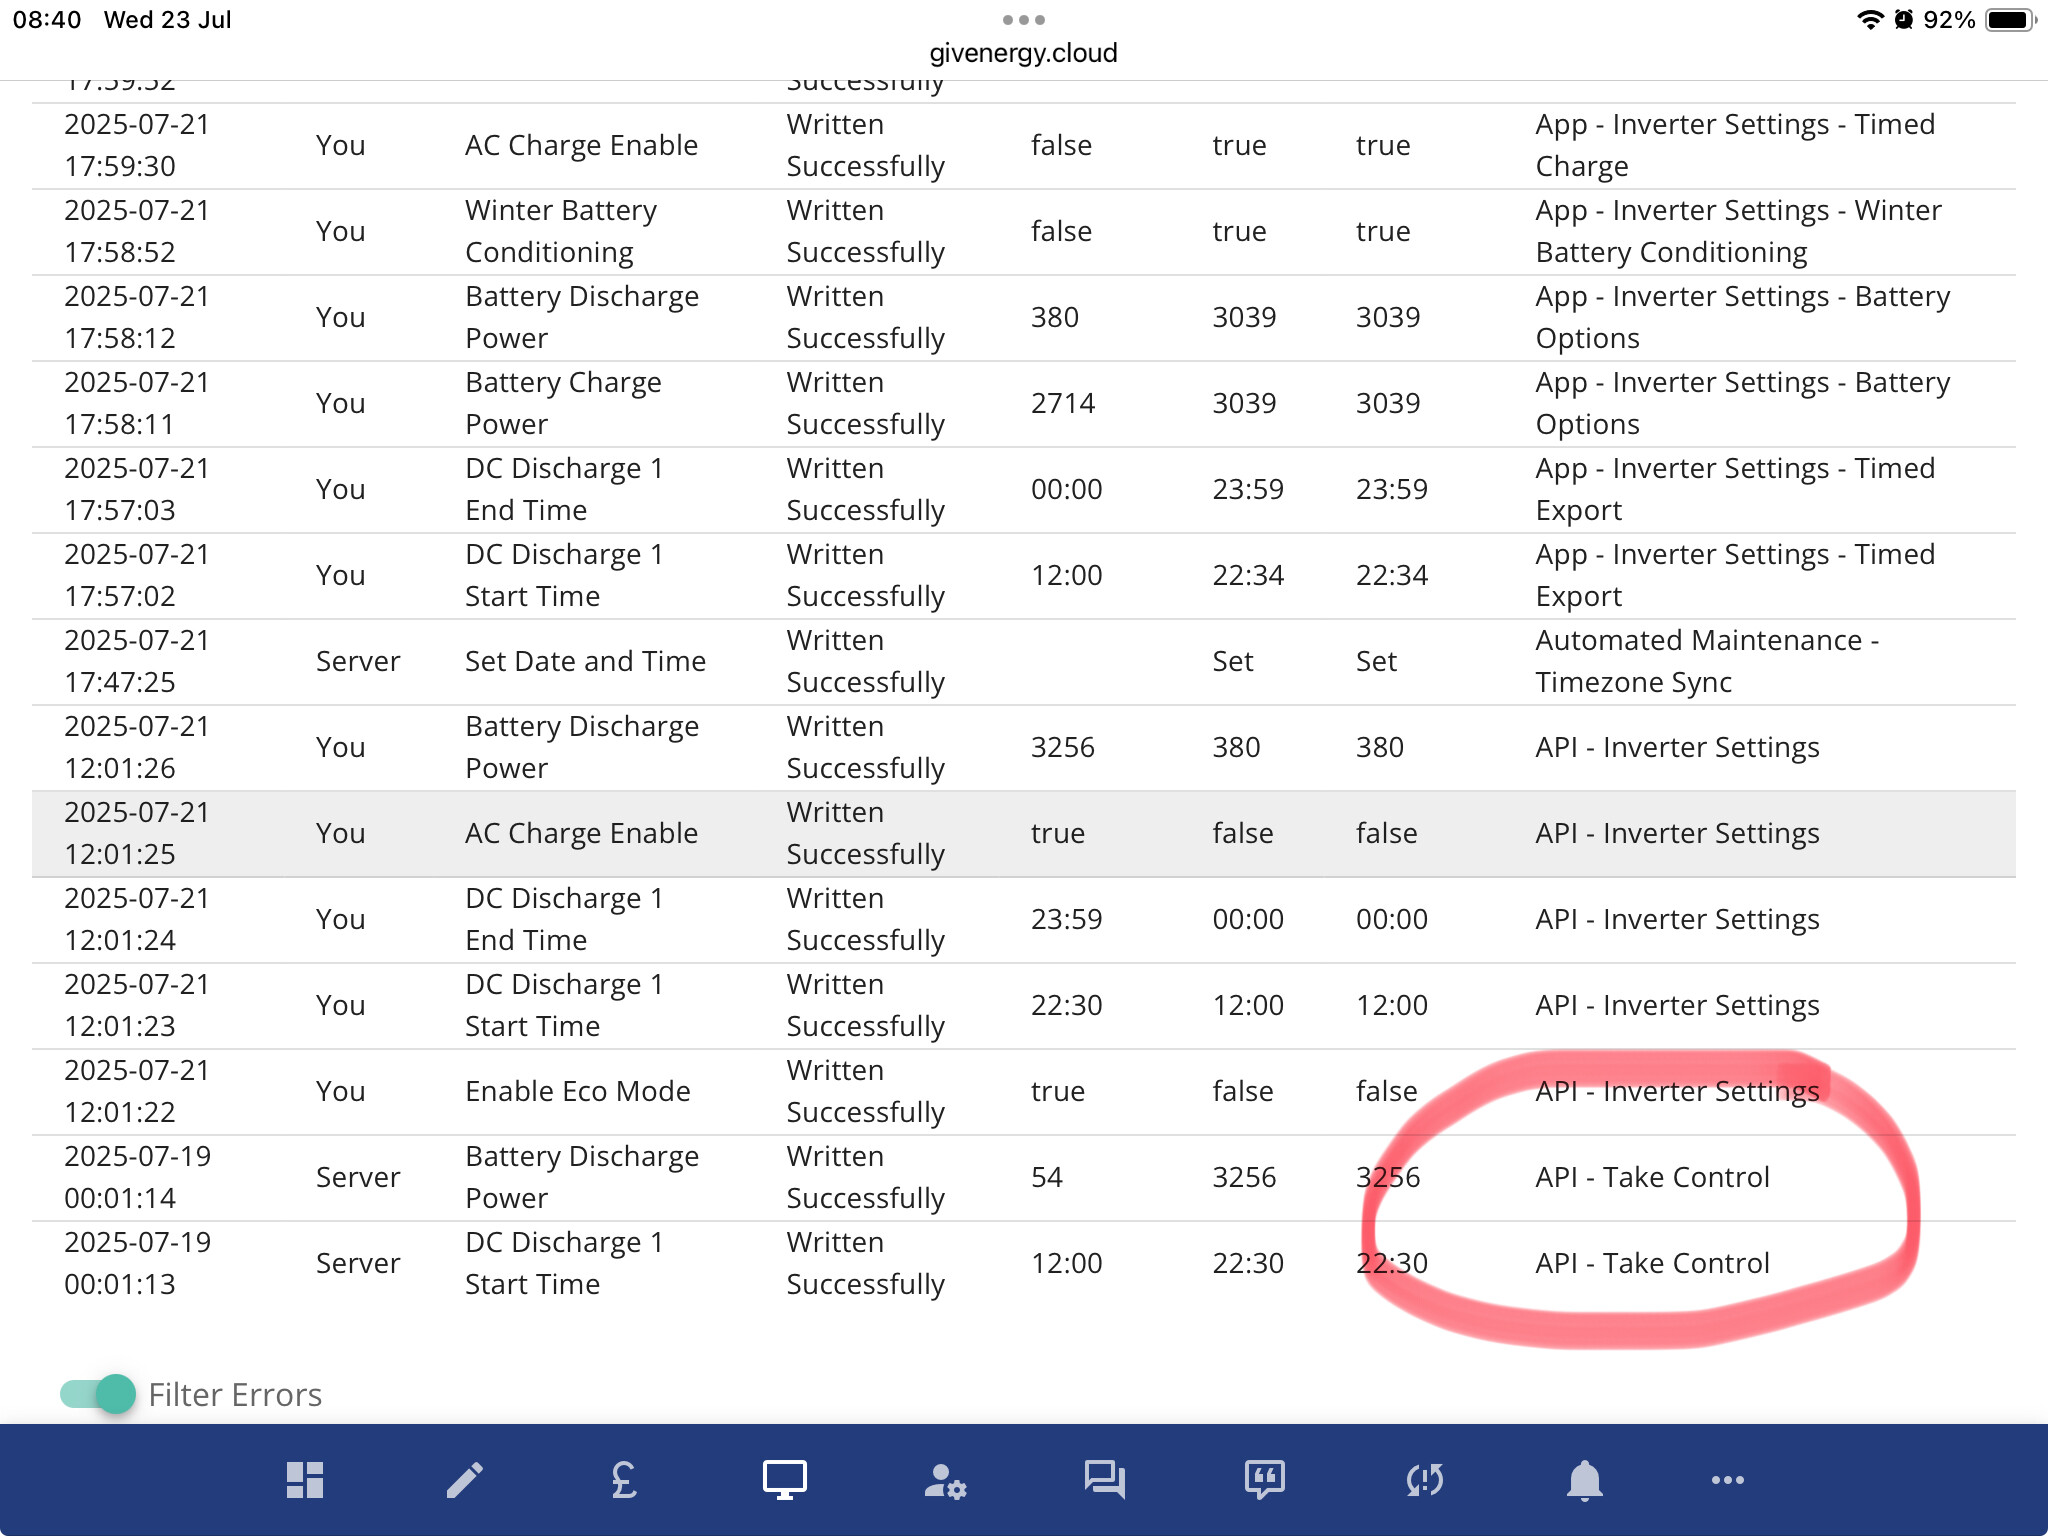Tap the battery status indicator in status bar
This screenshot has width=2048, height=1536.
click(x=2008, y=20)
